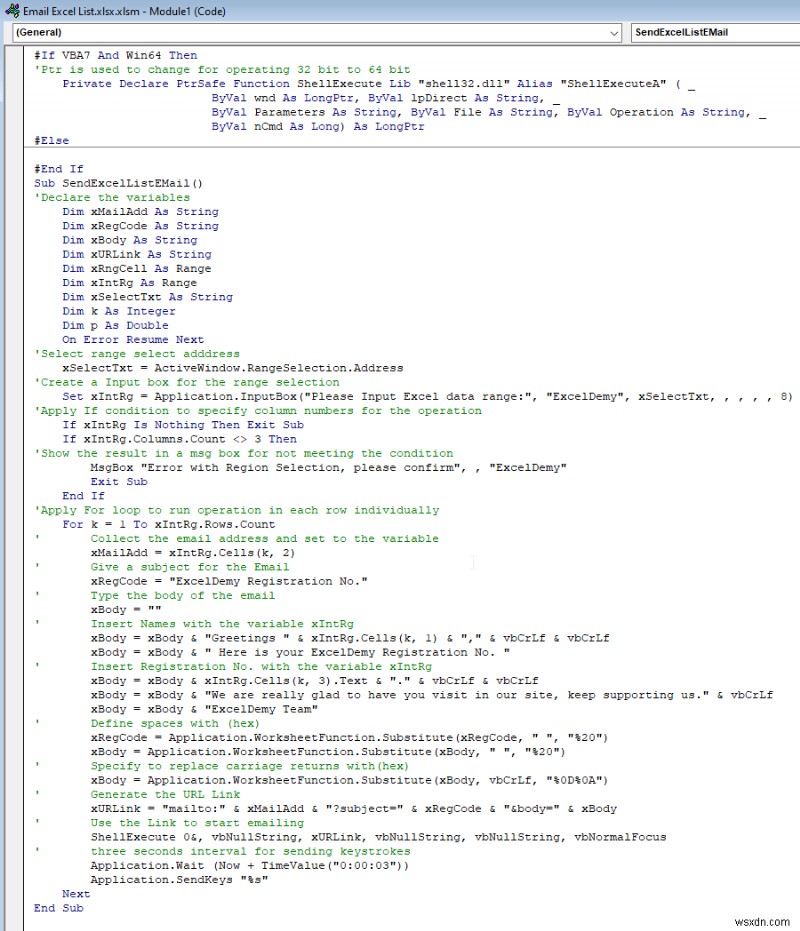Image resolution: width=800 pixels, height=931 pixels.
Task: Click the 'For k = 1 To xIntRg.Rows.Count' line
Action: (x=167, y=524)
